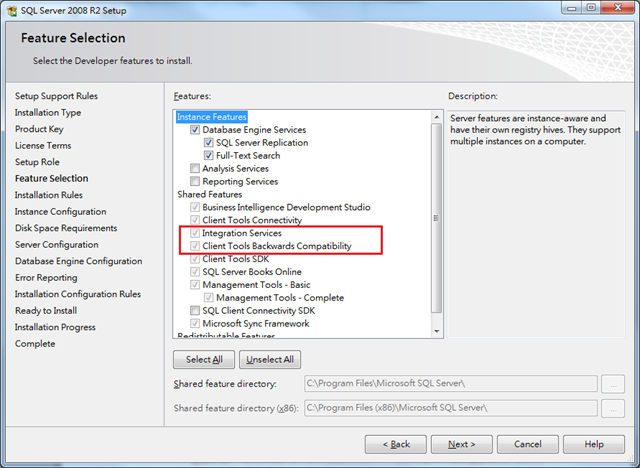This screenshot has width=640, height=468.
Task: Proceed with the Next button
Action: [462, 444]
